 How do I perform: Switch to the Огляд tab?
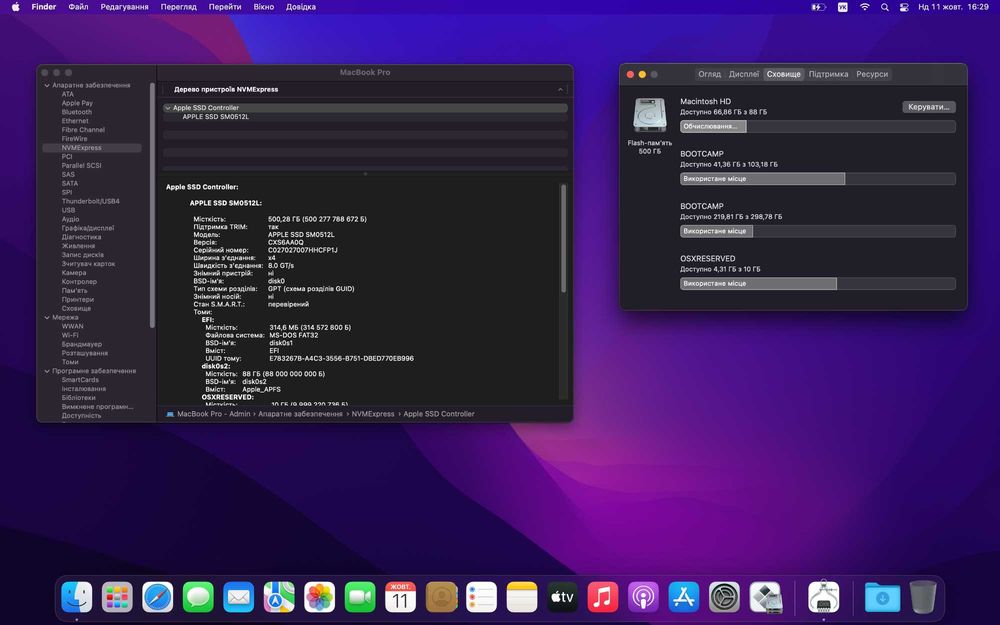[709, 75]
